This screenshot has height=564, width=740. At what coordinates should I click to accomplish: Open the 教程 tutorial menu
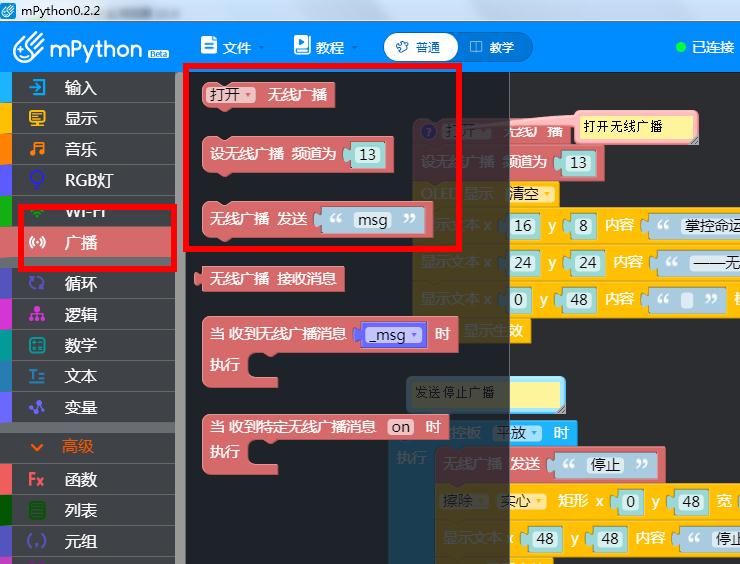coord(326,47)
